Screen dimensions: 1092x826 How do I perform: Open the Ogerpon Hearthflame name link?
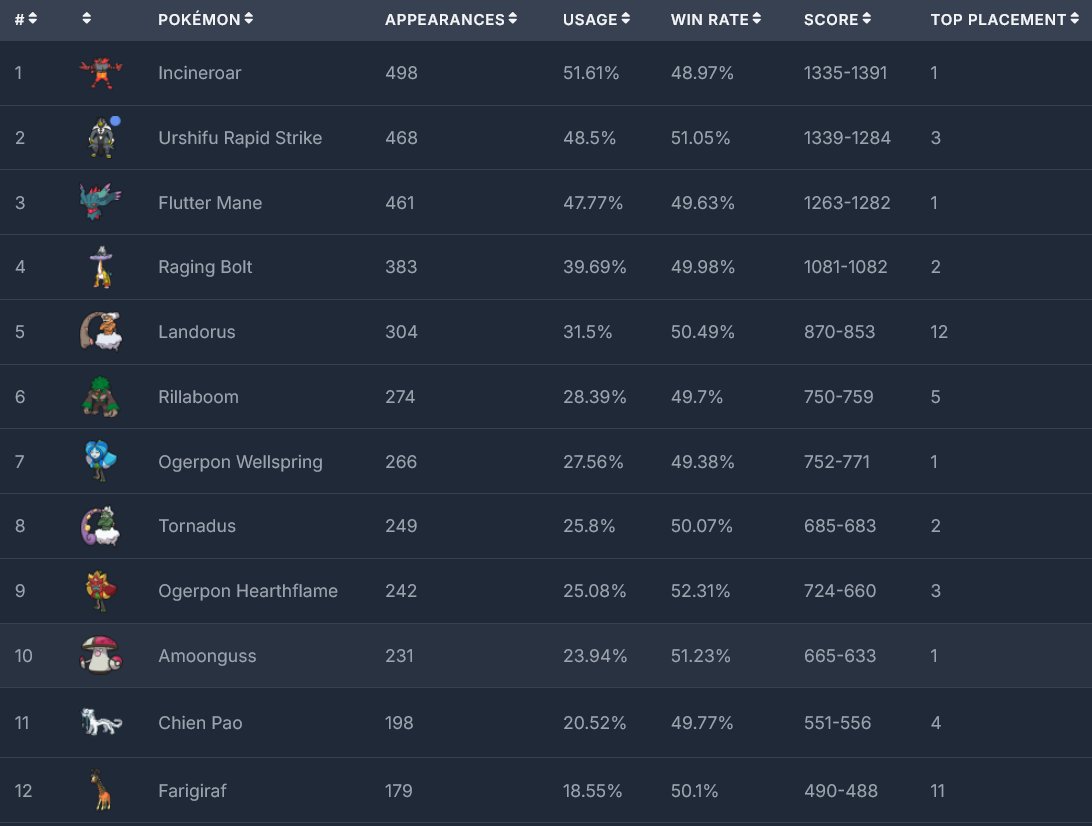coord(248,591)
